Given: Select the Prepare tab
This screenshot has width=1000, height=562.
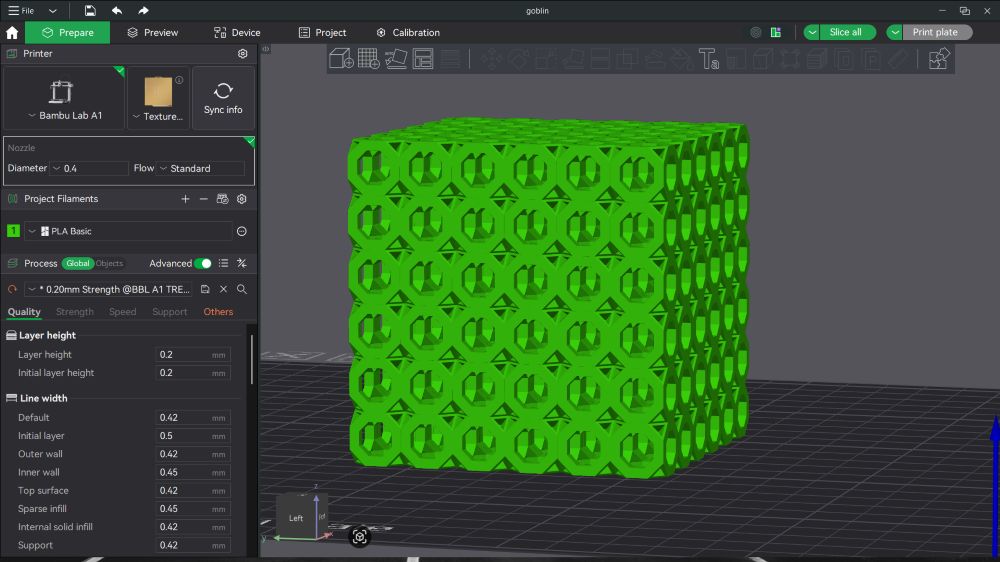Looking at the screenshot, I should (67, 33).
